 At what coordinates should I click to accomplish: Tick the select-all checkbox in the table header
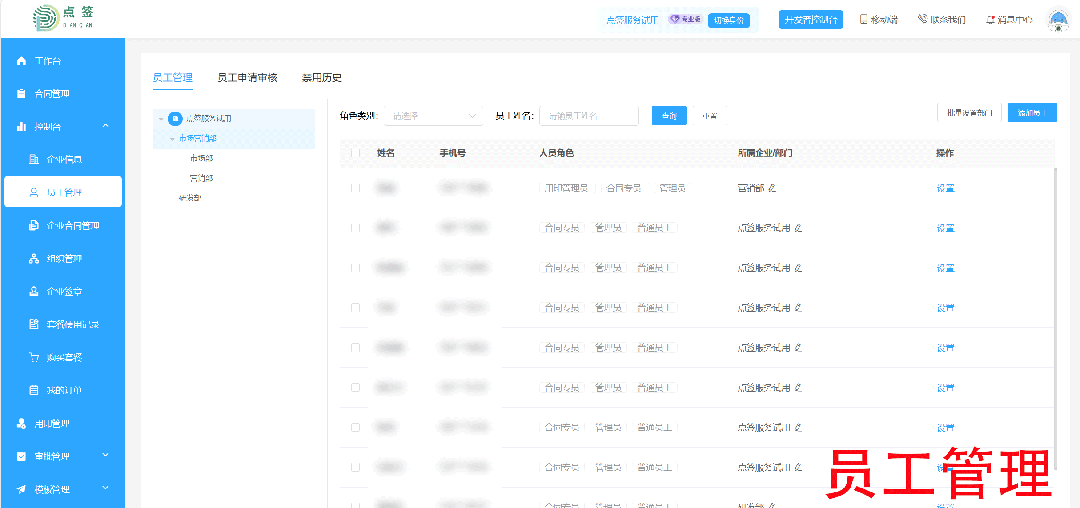[x=355, y=153]
